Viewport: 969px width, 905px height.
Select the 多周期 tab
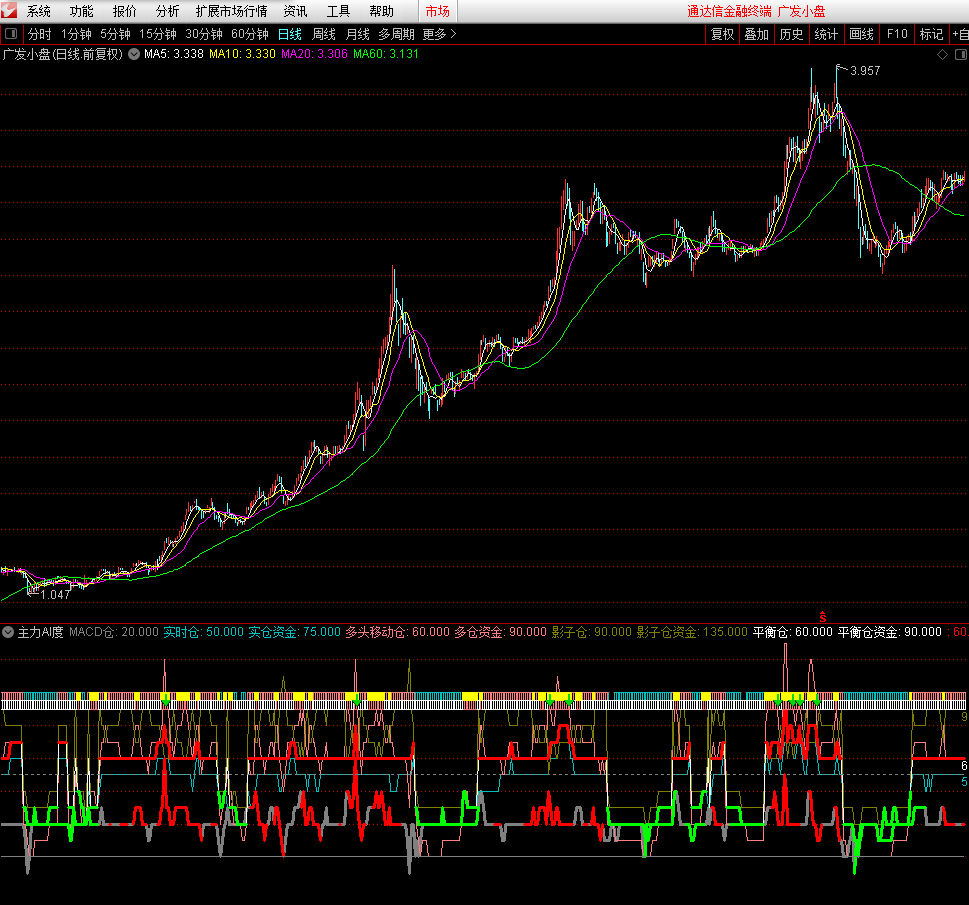pyautogui.click(x=396, y=34)
